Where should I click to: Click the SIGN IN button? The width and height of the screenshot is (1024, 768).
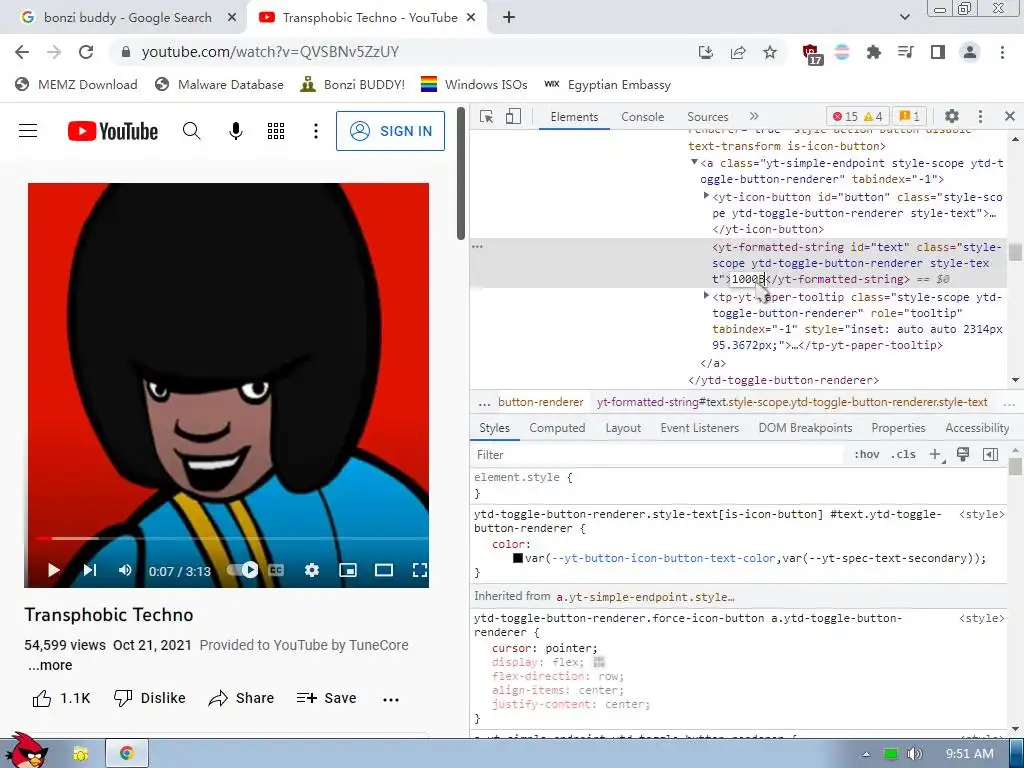point(391,131)
